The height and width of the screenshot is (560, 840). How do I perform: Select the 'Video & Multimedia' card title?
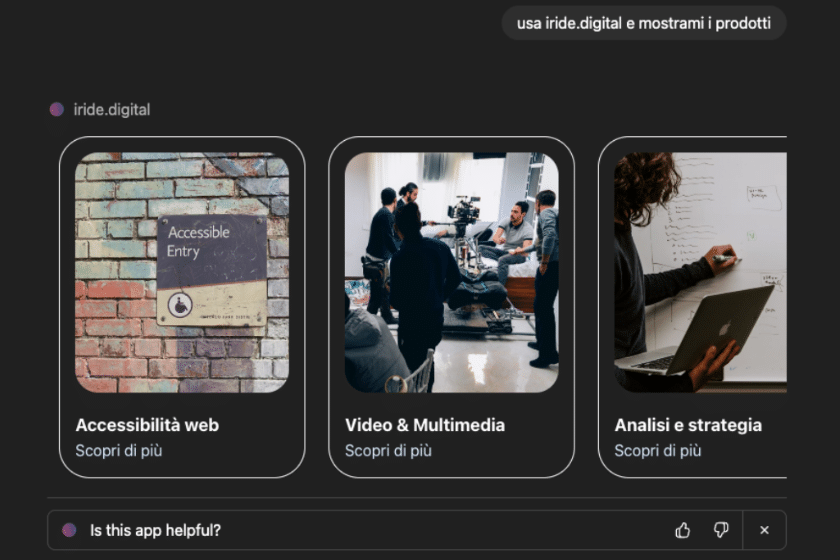click(x=425, y=425)
